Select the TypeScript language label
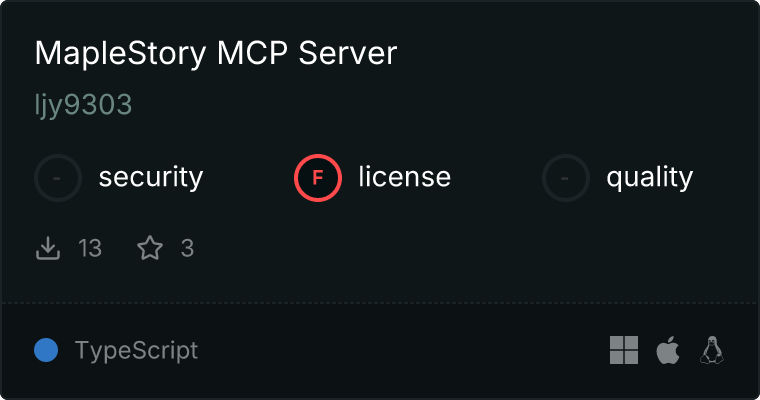The height and width of the screenshot is (400, 760). coord(136,351)
